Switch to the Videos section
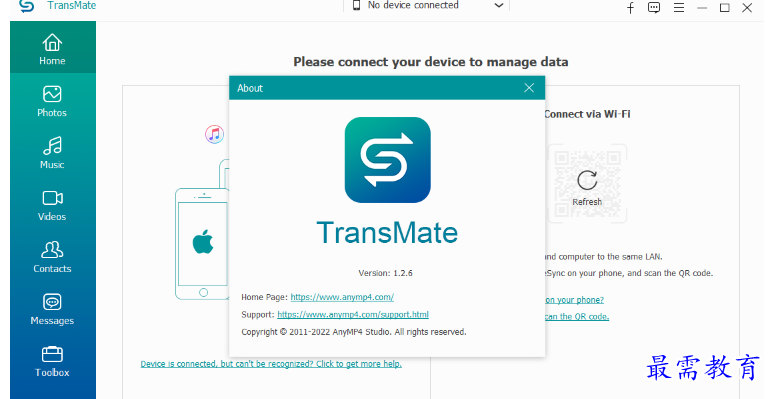The width and height of the screenshot is (768, 399). pos(52,205)
